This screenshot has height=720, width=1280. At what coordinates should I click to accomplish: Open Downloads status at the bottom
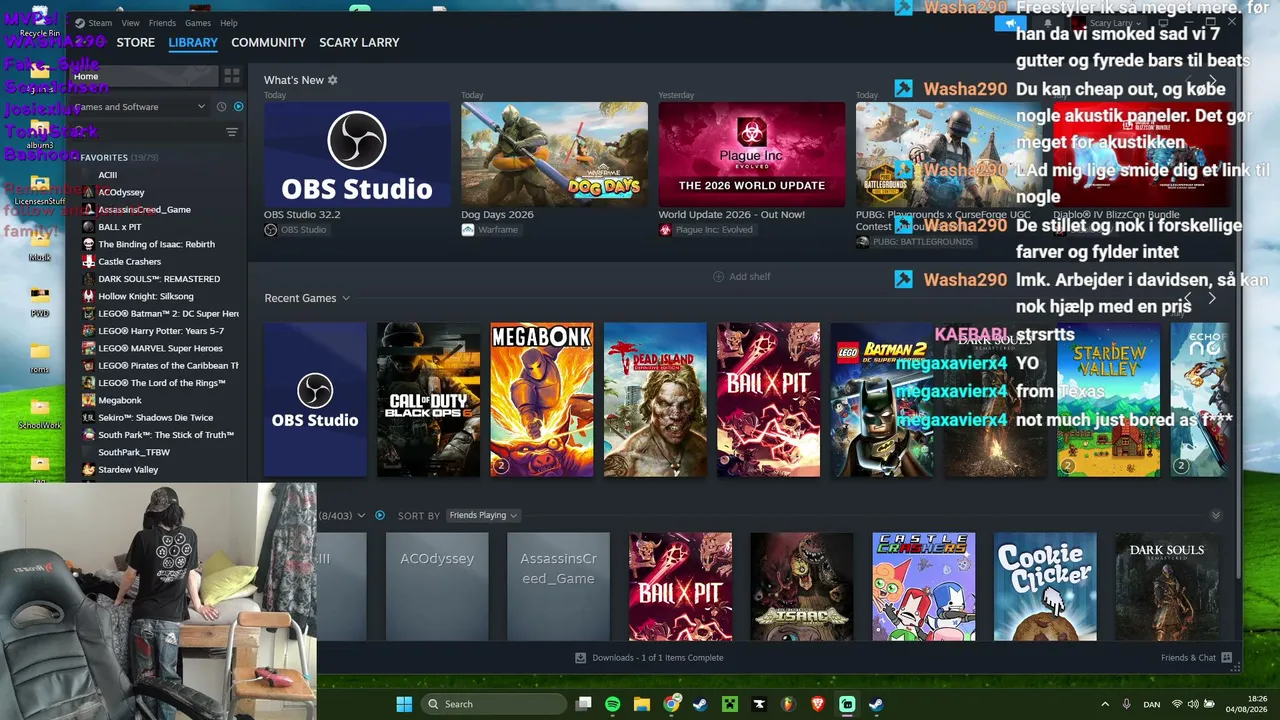click(x=649, y=658)
